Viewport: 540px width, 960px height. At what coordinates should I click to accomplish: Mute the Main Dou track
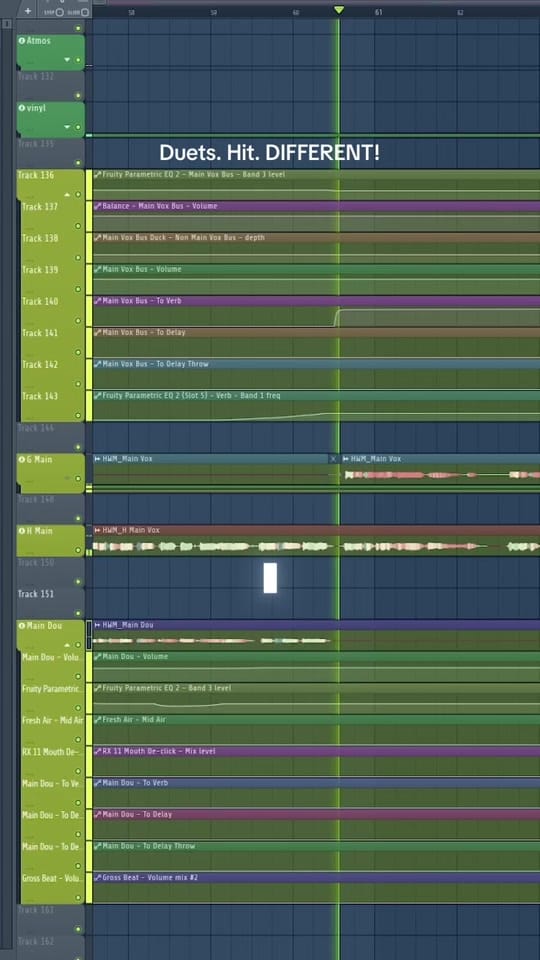click(x=78, y=645)
